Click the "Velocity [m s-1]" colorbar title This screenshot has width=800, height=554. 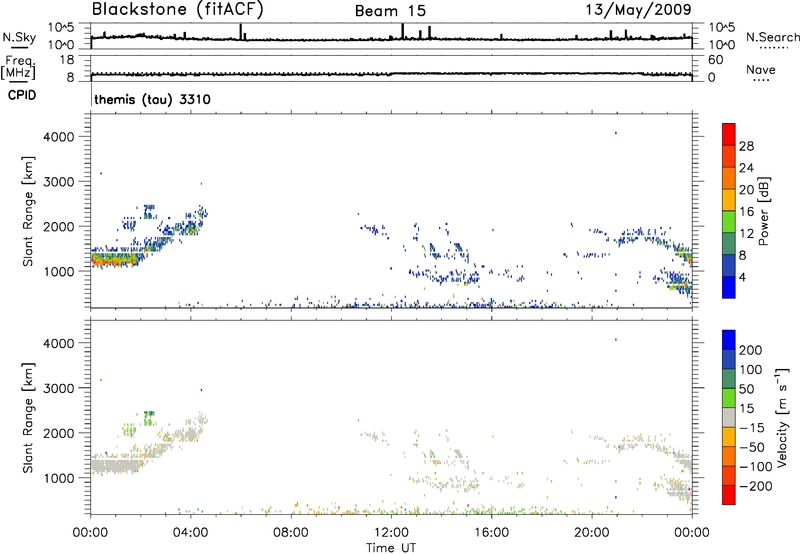click(x=782, y=417)
